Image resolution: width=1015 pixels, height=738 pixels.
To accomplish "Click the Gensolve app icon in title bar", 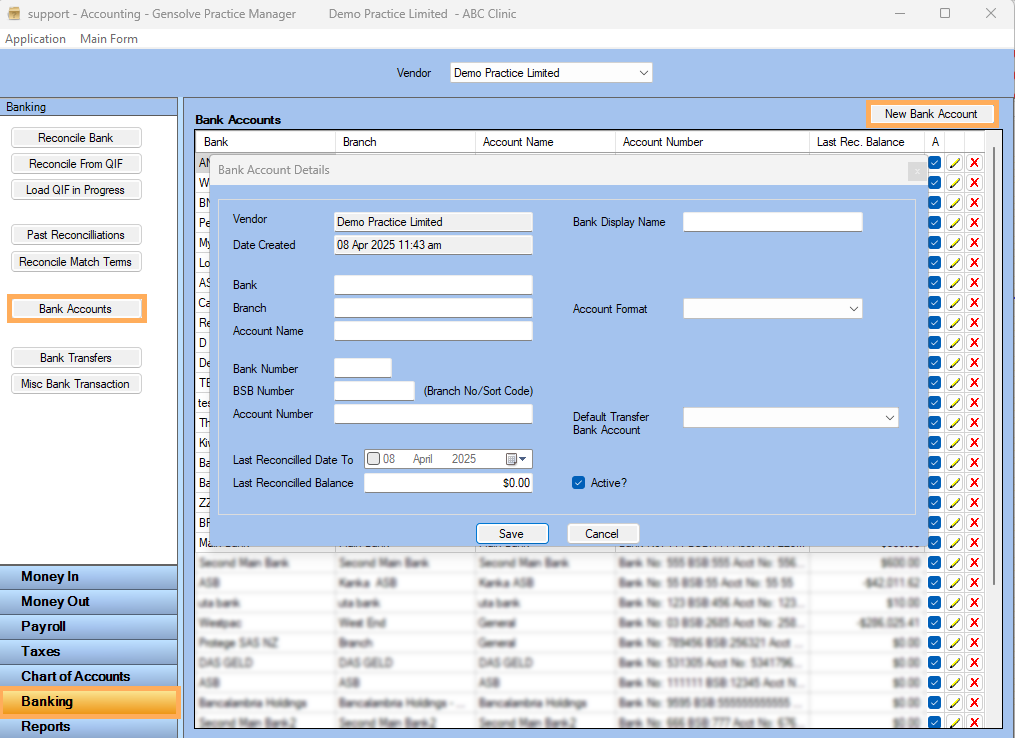I will (14, 13).
